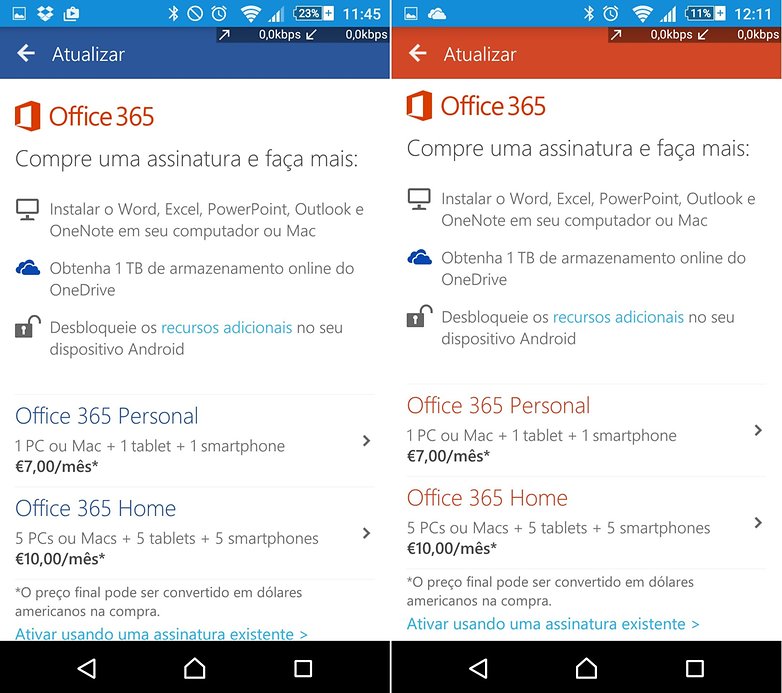782x693 pixels.
Task: Tap €7,00/mês* price on right screen
Action: 448,456
